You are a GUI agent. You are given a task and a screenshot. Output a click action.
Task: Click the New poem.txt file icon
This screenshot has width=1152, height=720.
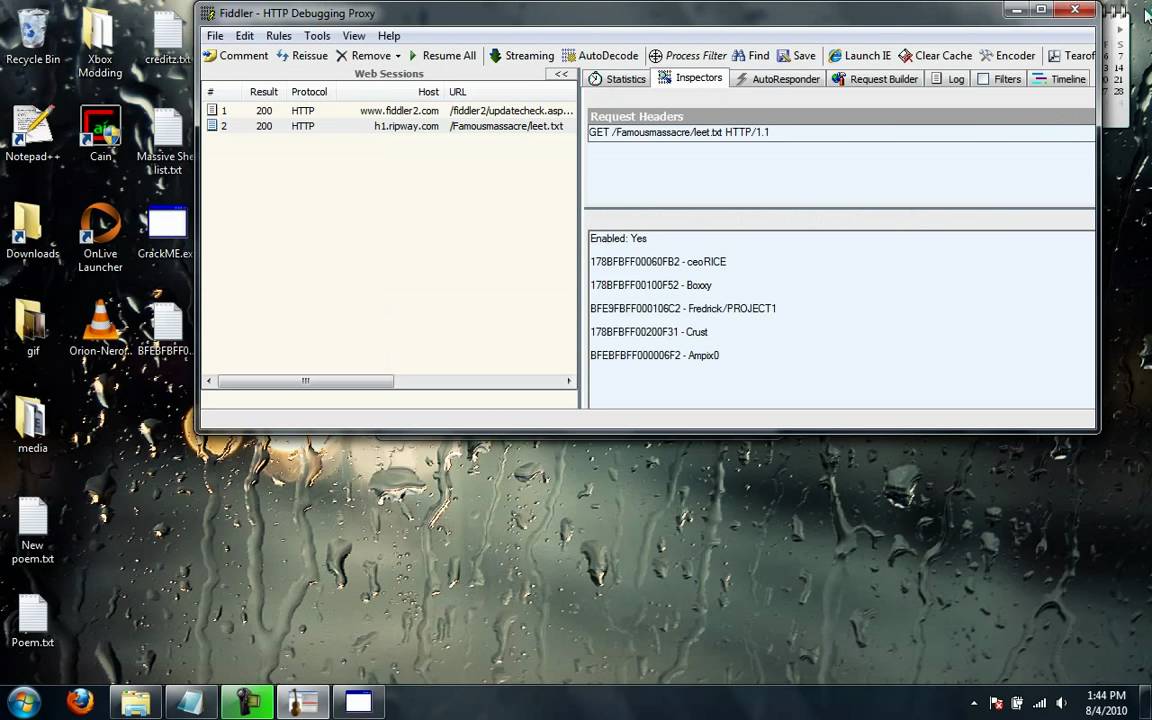[32, 530]
